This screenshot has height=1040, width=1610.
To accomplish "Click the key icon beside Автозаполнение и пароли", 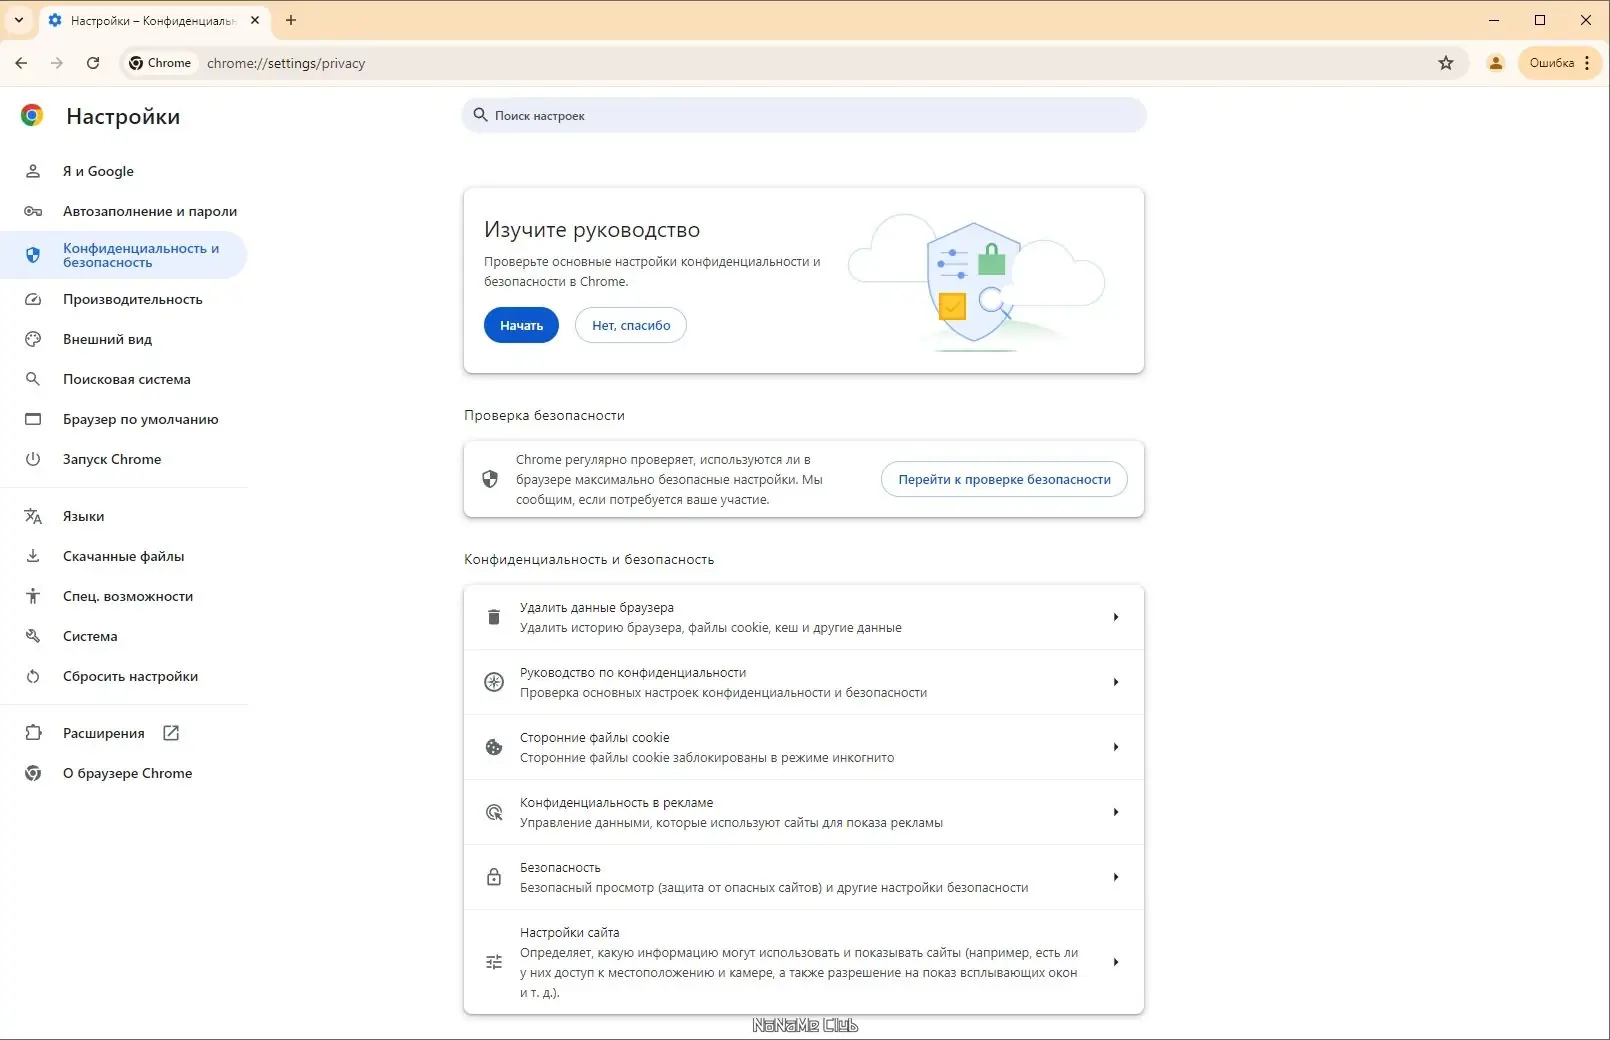I will (x=33, y=211).
